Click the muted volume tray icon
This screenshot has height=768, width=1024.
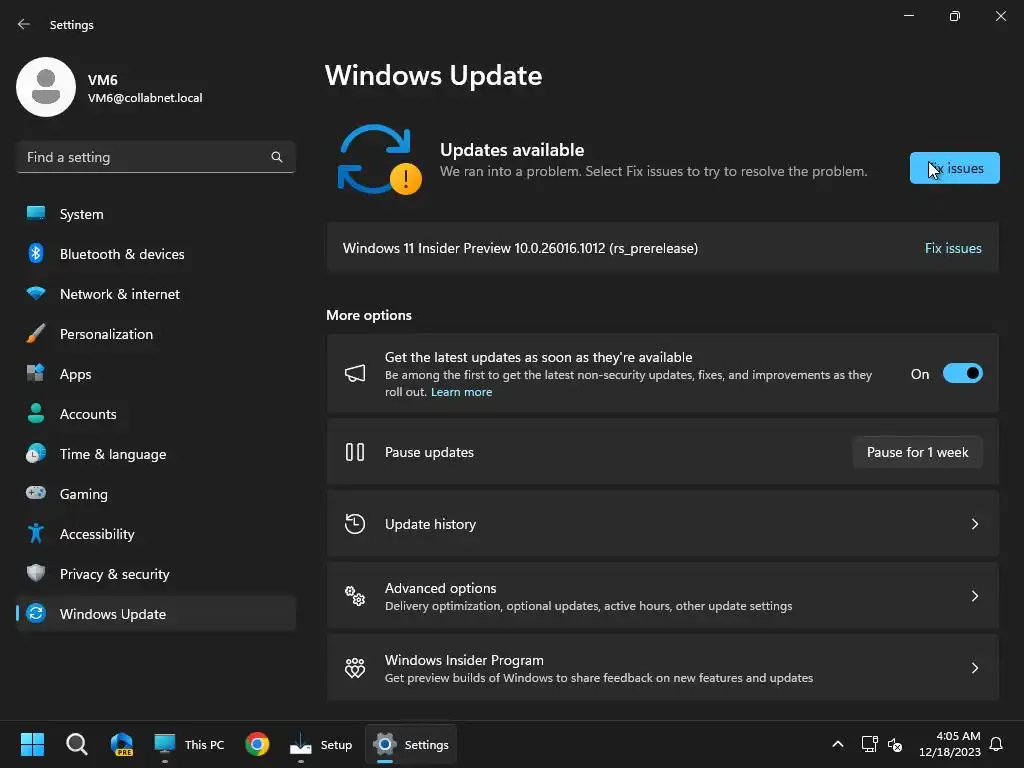pyautogui.click(x=895, y=744)
